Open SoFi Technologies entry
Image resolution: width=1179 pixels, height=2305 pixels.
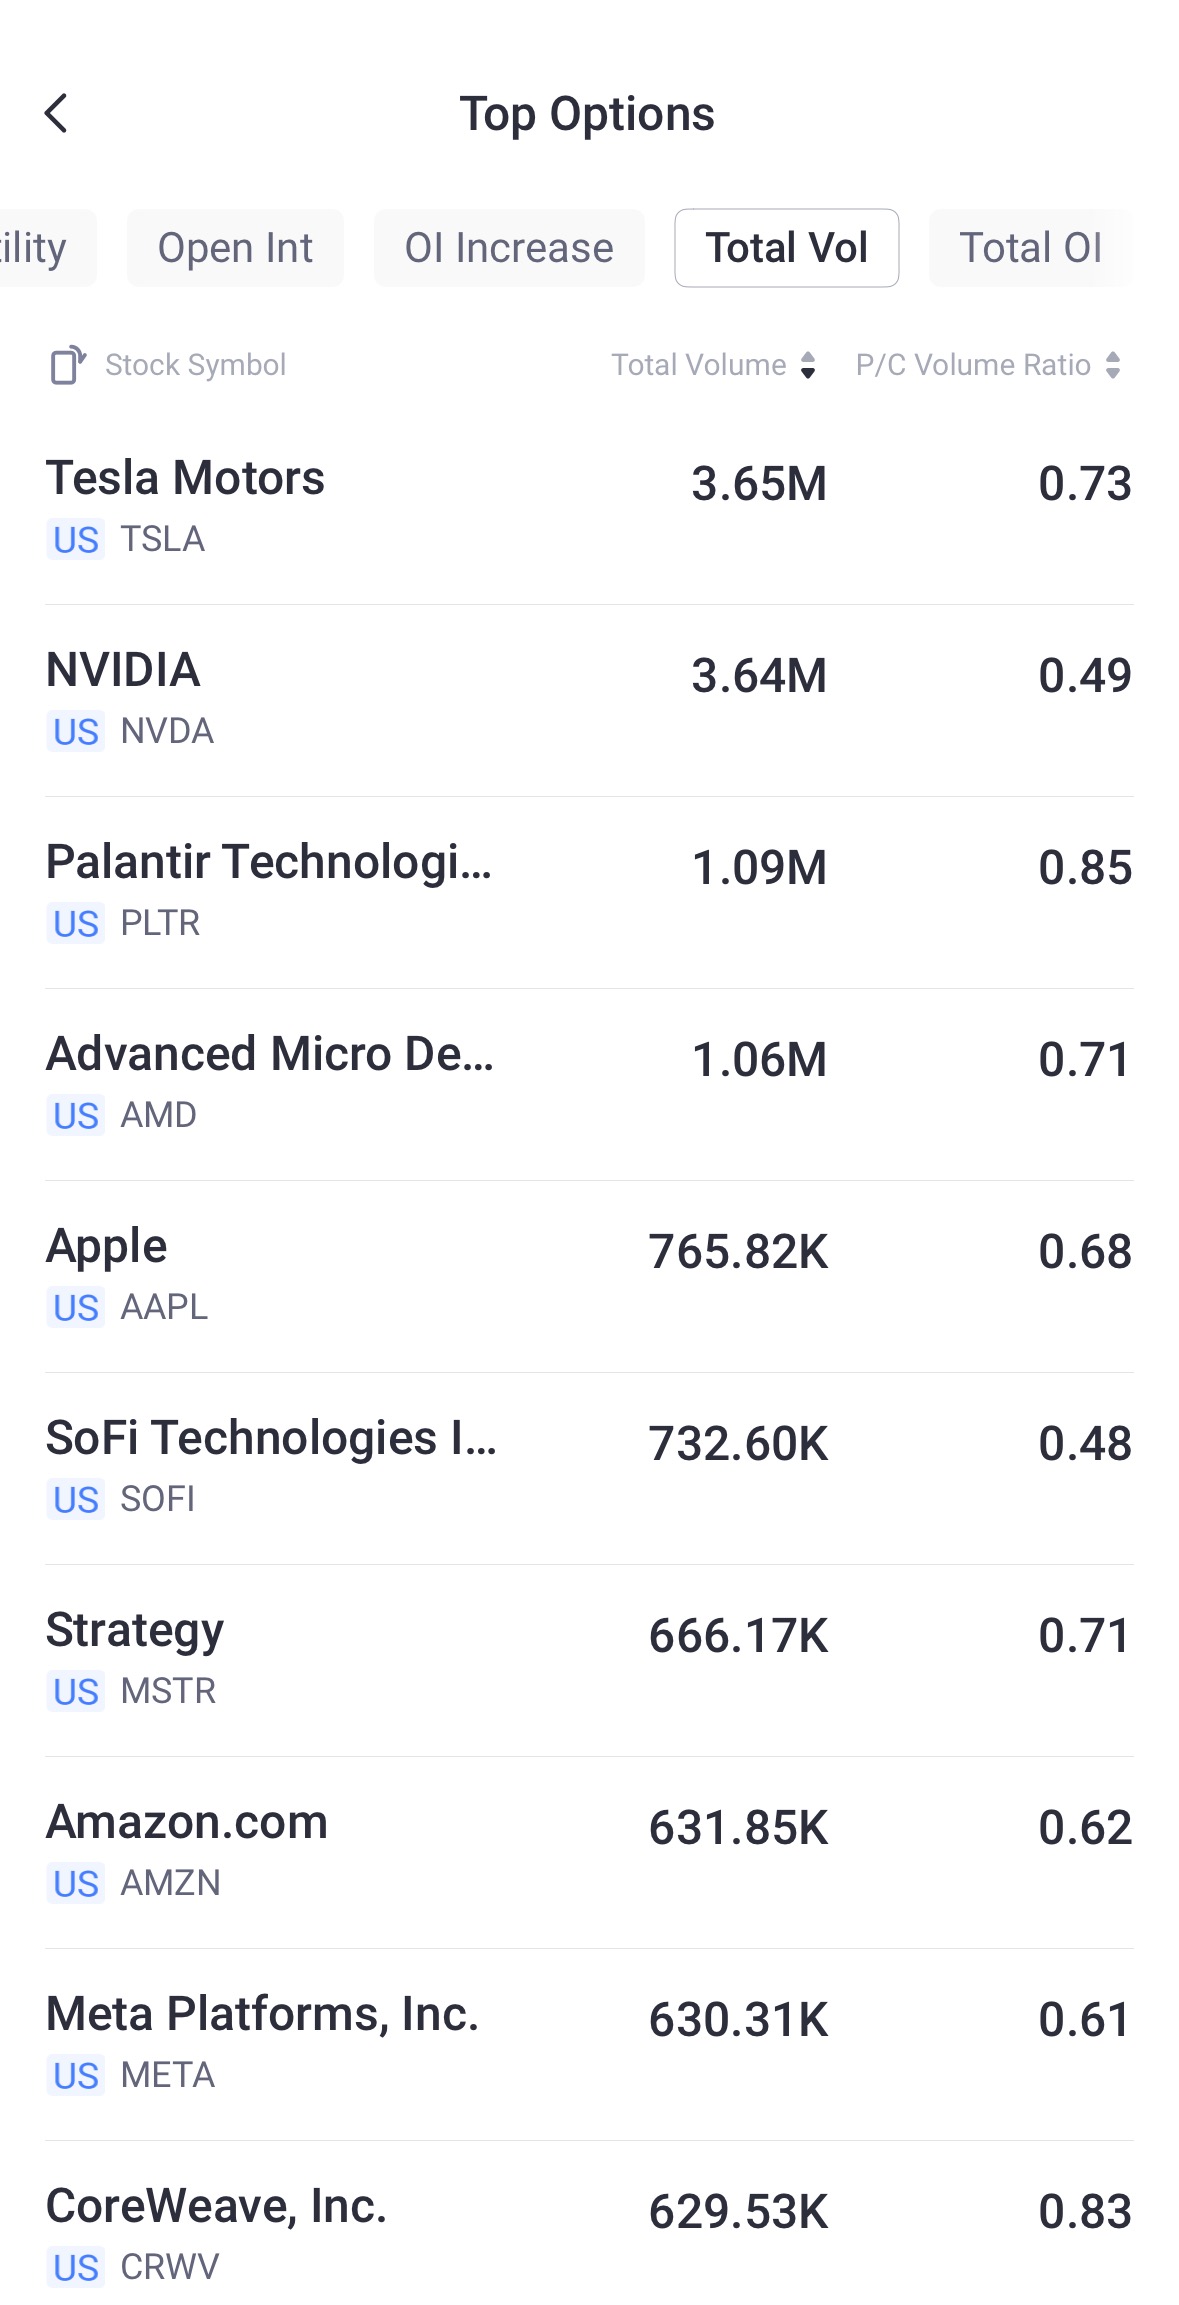(x=589, y=1467)
